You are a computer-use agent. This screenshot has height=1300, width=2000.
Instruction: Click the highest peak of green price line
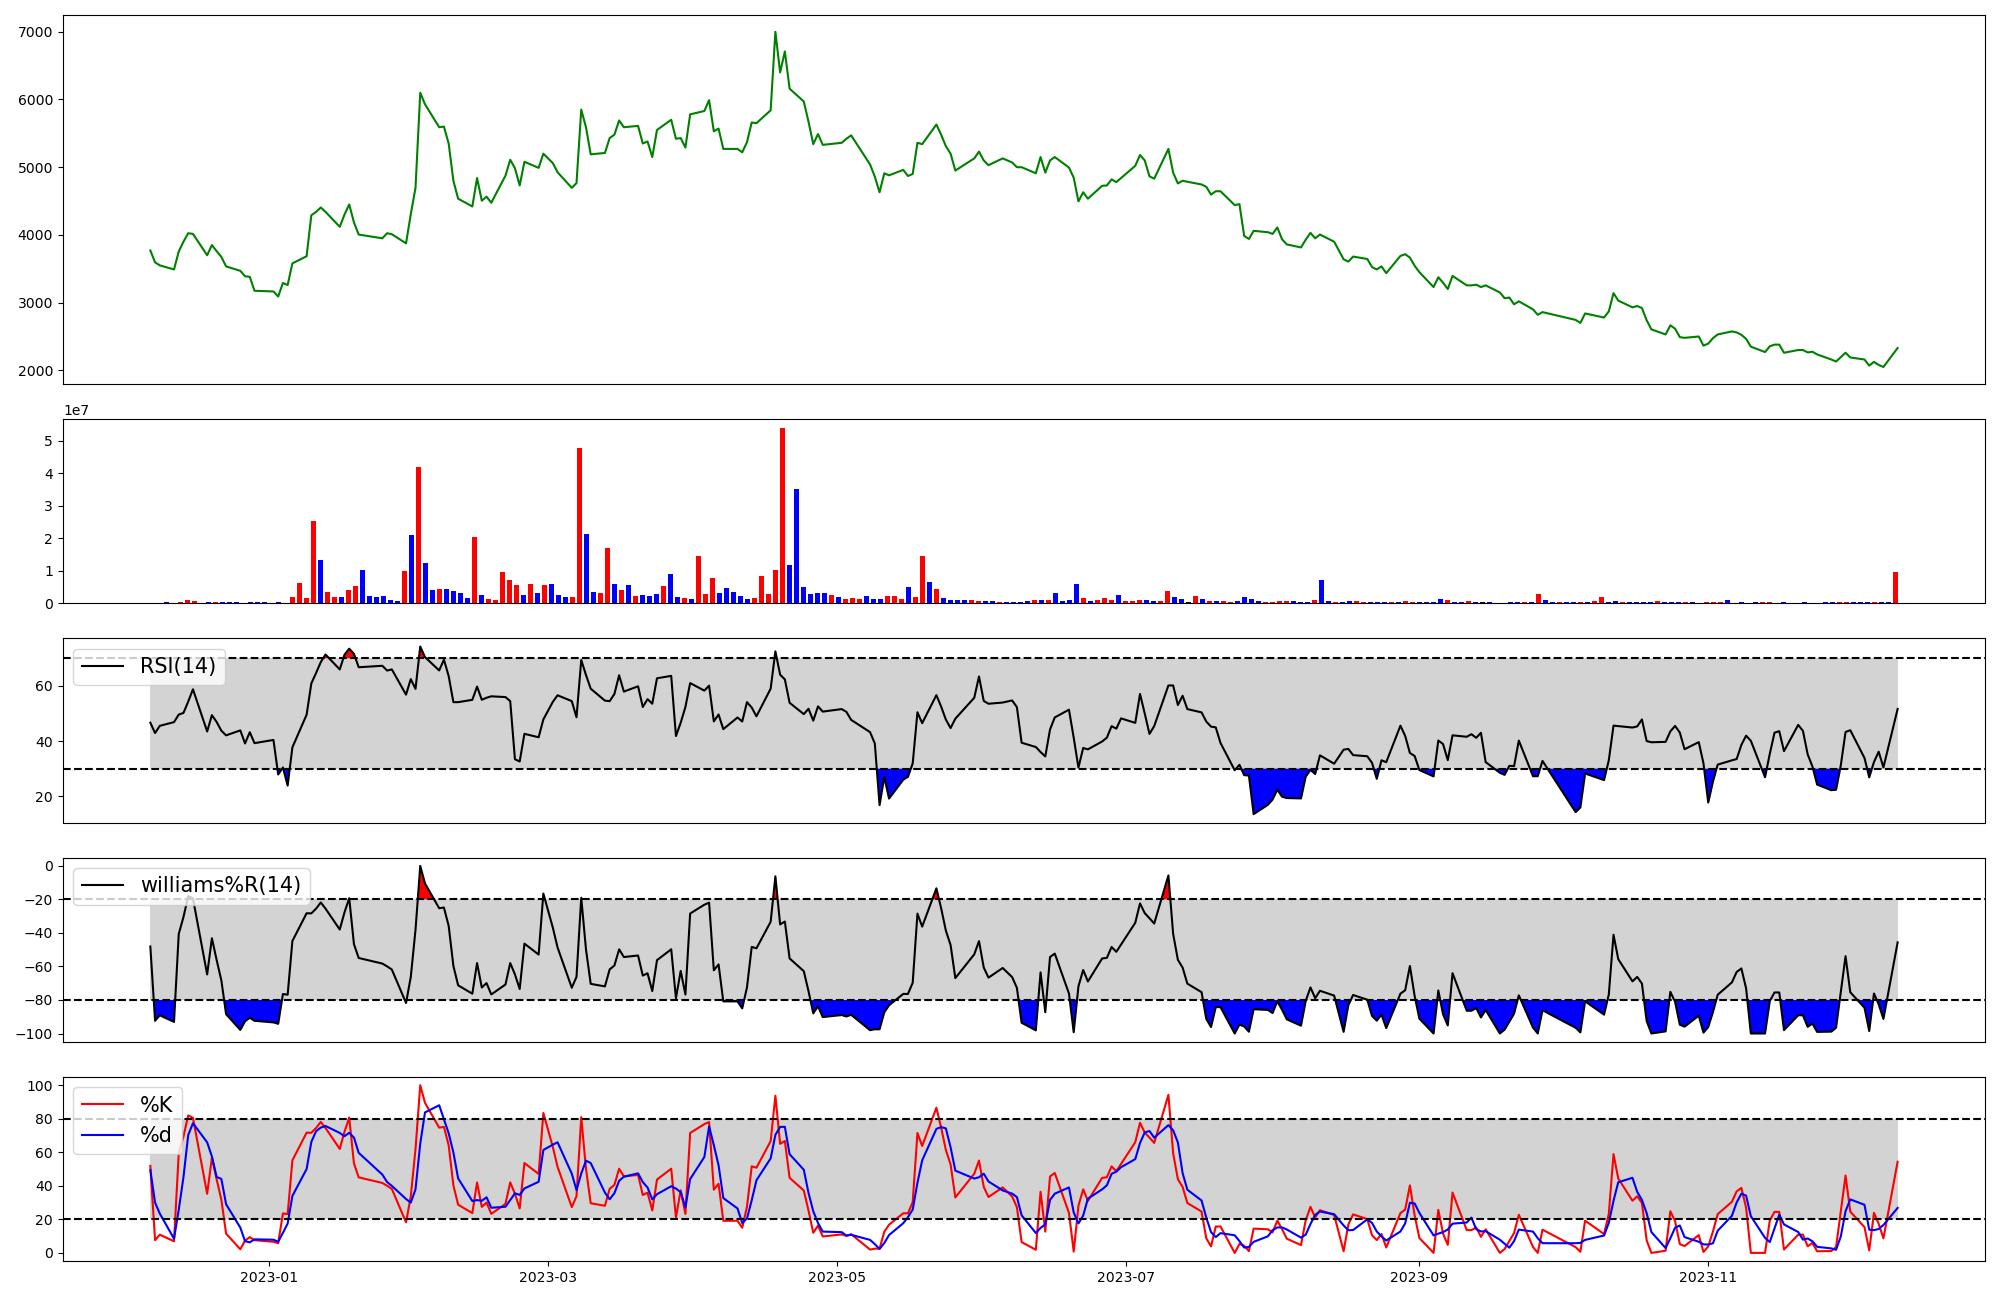point(775,33)
